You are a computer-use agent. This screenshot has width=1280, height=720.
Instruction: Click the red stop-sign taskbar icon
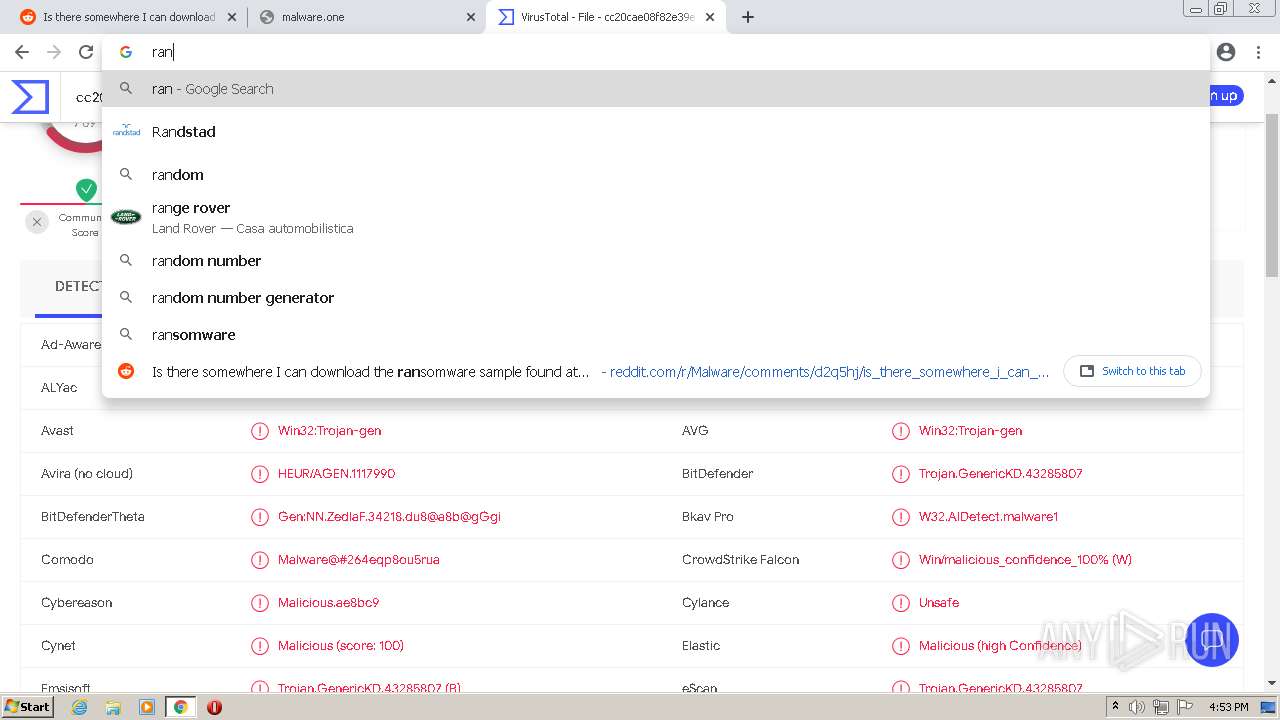click(214, 707)
